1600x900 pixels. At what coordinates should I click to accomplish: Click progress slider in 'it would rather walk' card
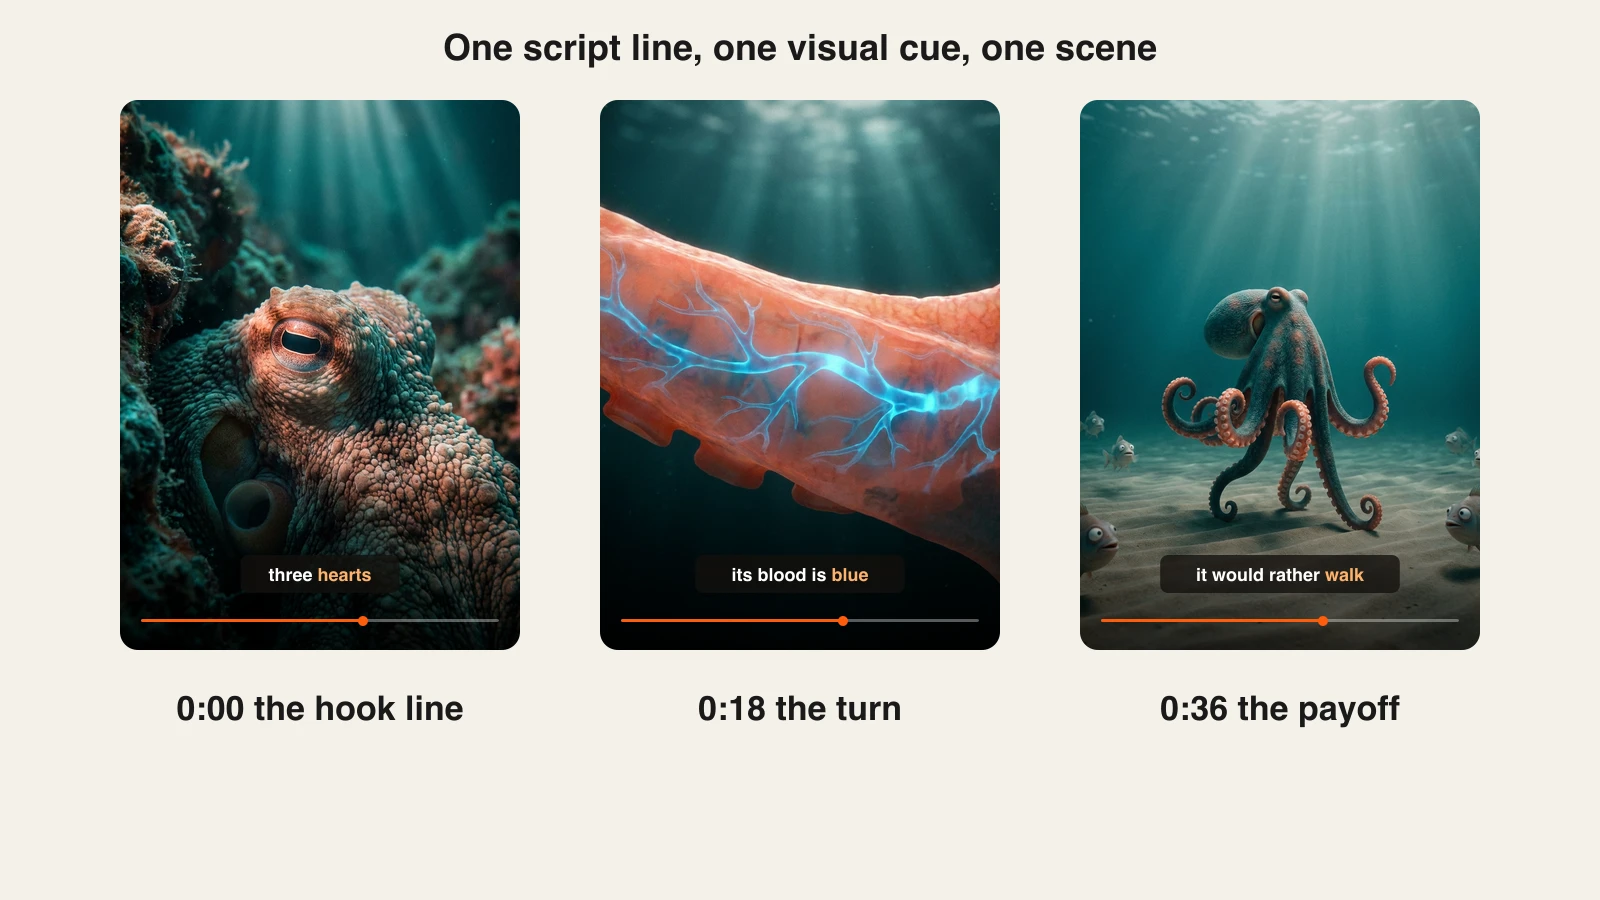pos(1280,621)
